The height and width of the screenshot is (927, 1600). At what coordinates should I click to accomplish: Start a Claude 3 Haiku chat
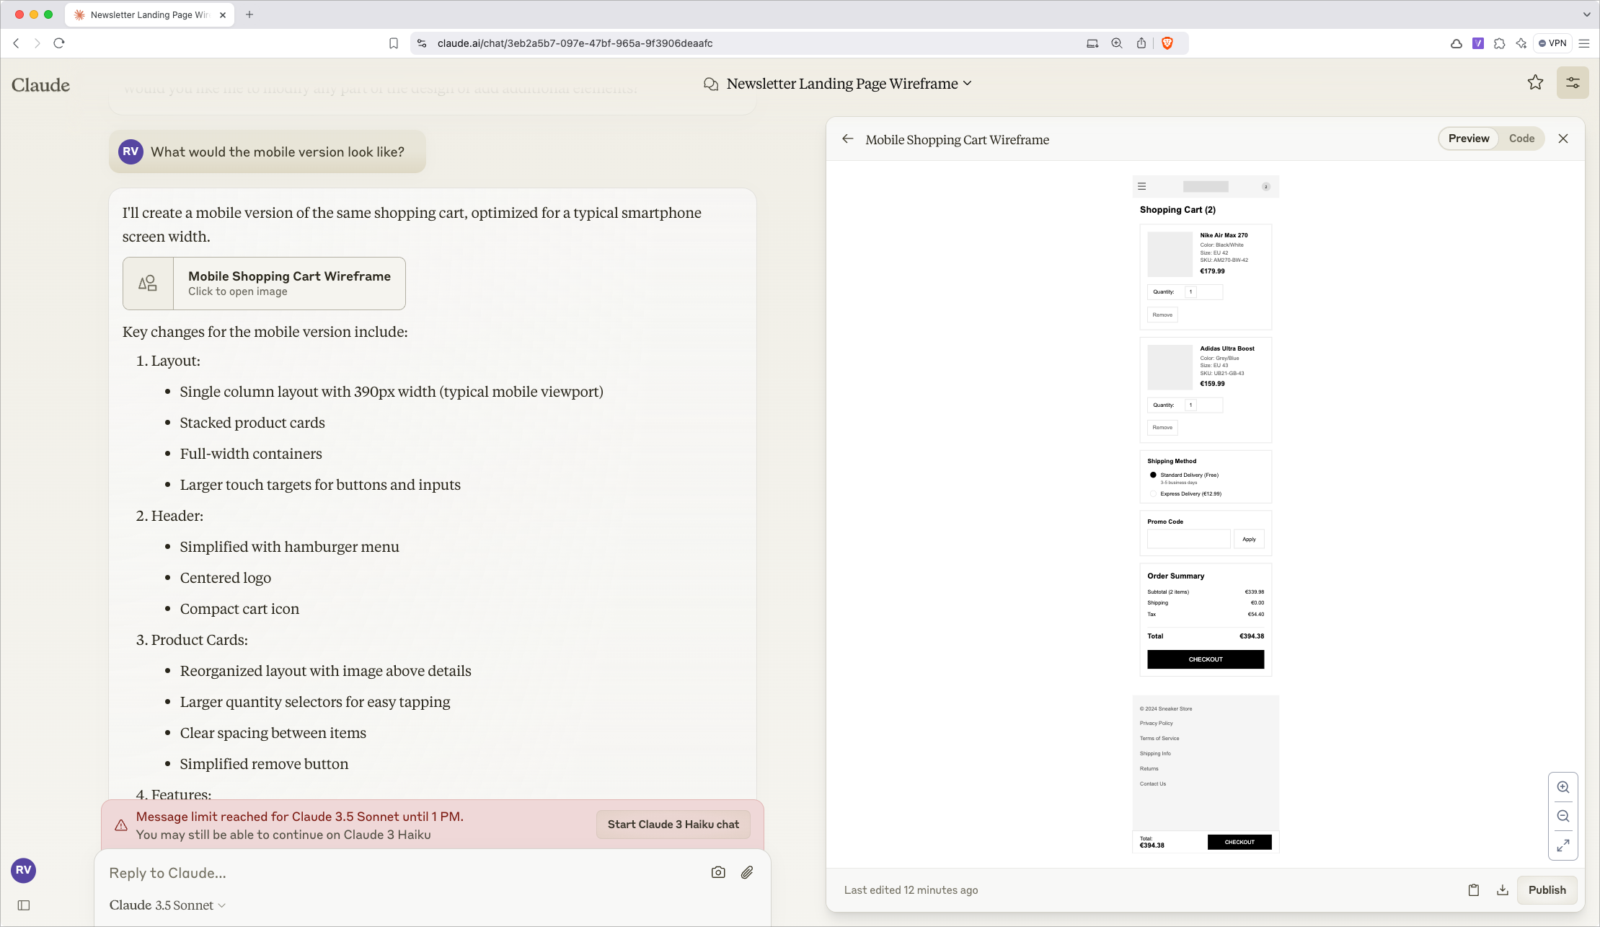point(673,824)
